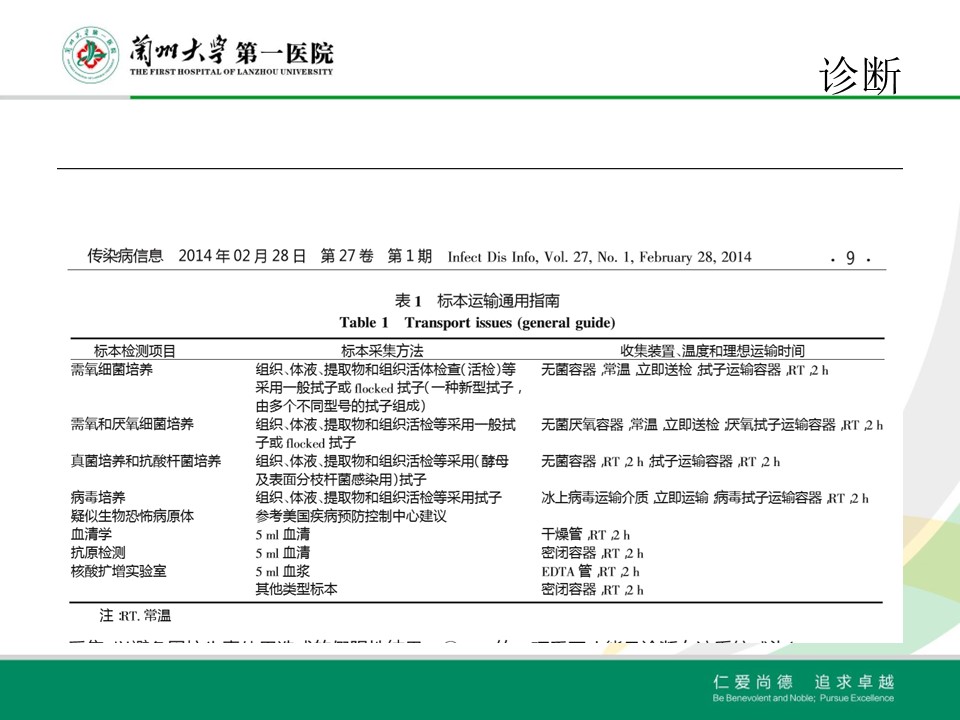Click the line "及表面分枝杆菌感染用)拭子"
960x720 pixels.
click(x=341, y=479)
